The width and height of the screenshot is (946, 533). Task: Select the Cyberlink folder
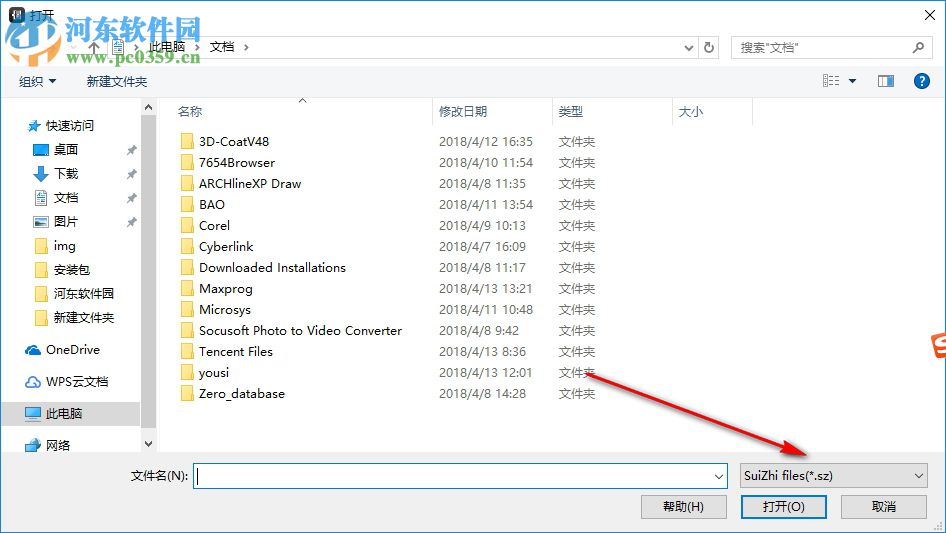(x=226, y=246)
